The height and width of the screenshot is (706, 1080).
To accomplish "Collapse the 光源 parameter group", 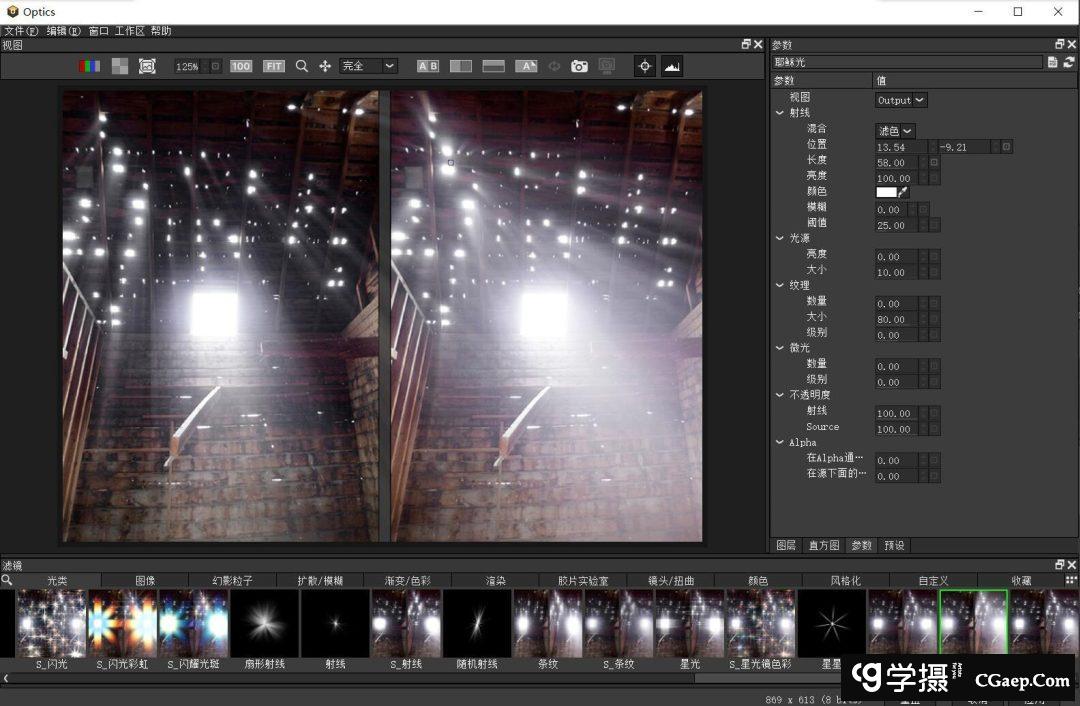I will click(x=780, y=238).
